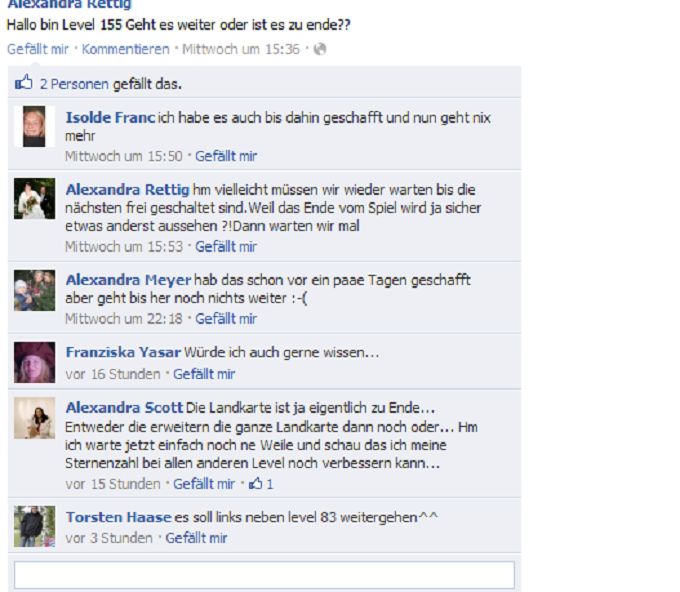The image size is (680, 592).
Task: Like Franziska Yasar's comment
Action: click(x=204, y=374)
